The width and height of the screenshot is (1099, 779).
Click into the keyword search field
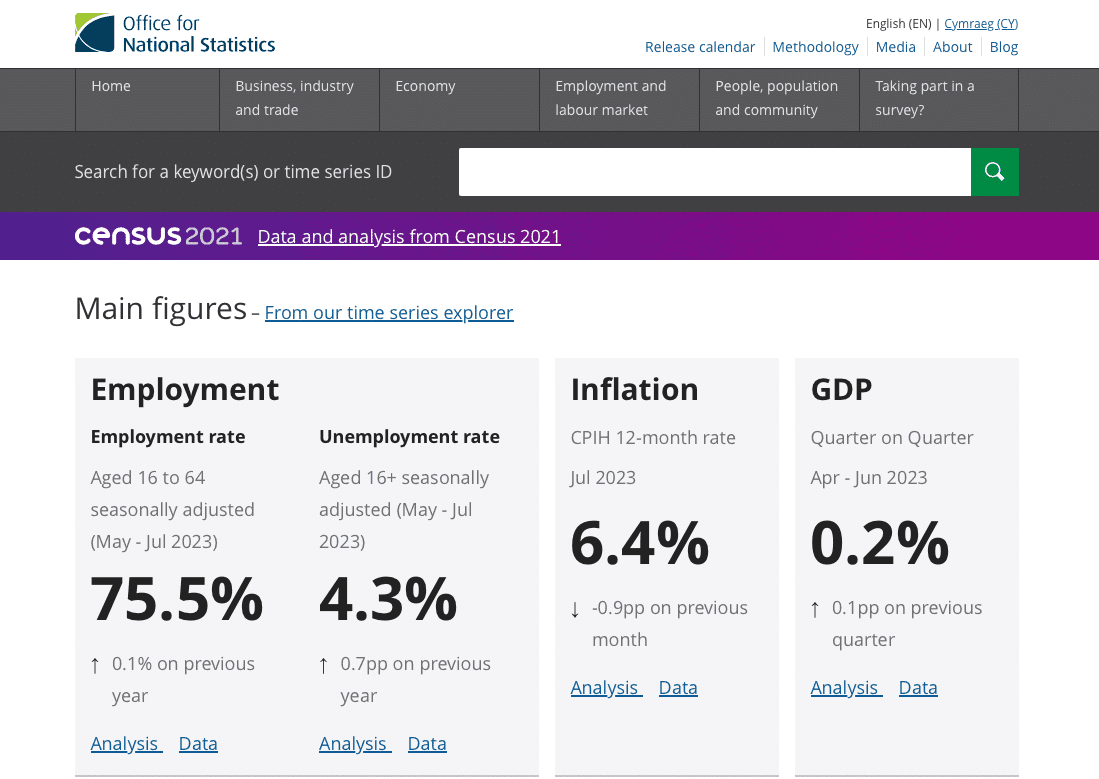click(x=715, y=172)
